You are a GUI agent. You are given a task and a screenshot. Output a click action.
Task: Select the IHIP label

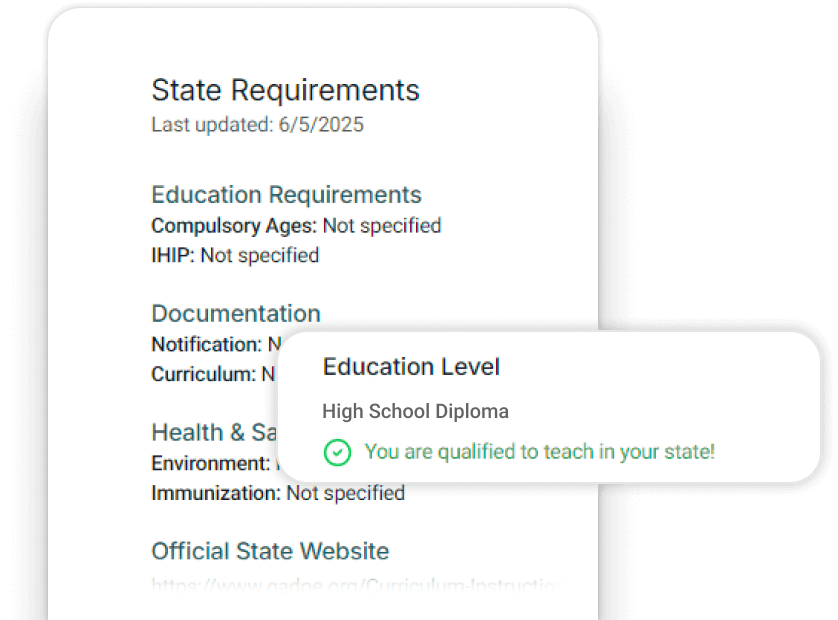click(173, 256)
